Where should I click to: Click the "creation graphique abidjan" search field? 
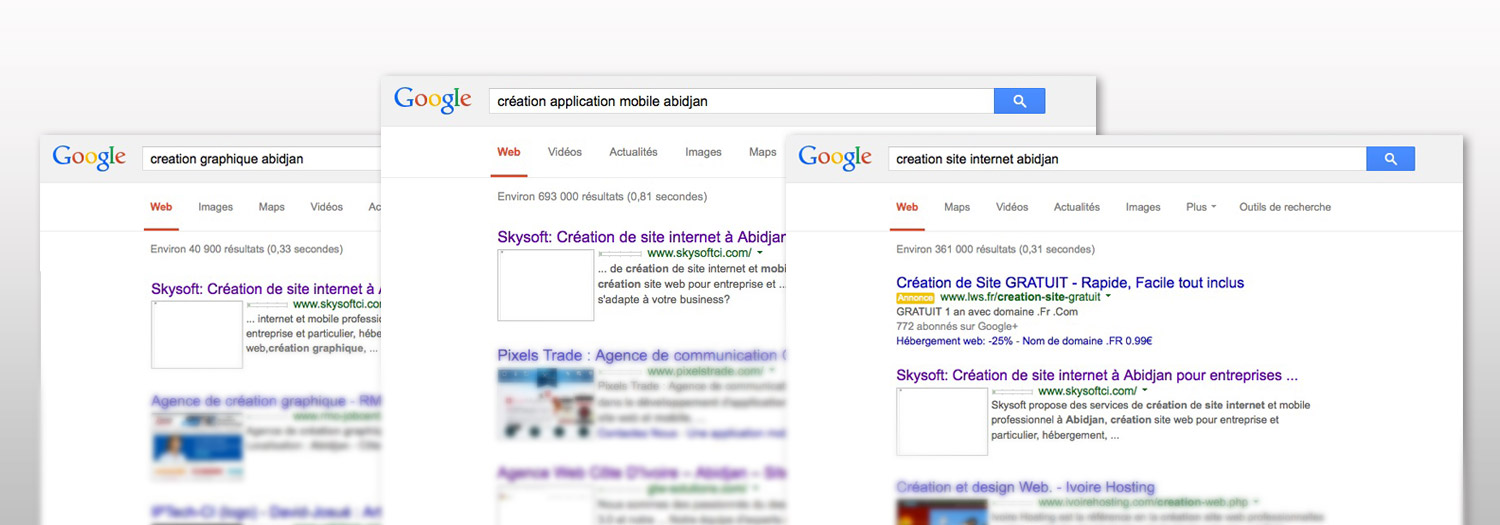[262, 158]
